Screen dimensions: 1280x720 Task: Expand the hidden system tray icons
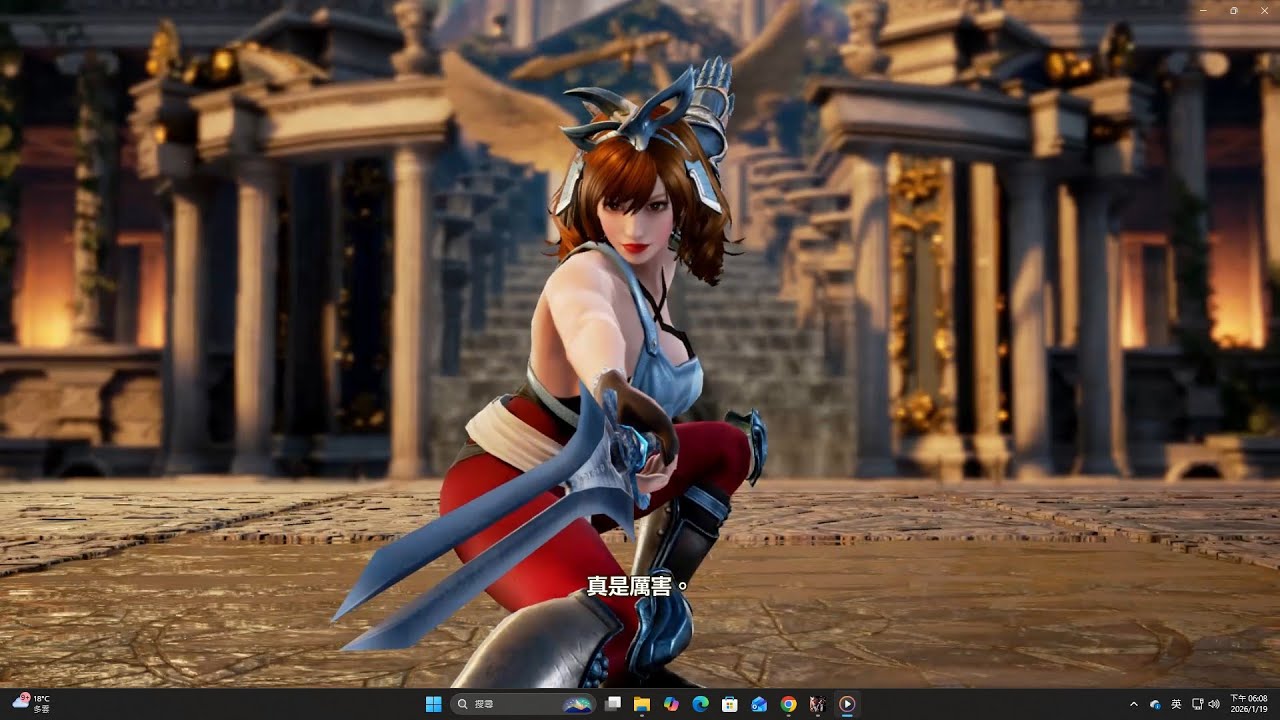[x=1134, y=704]
